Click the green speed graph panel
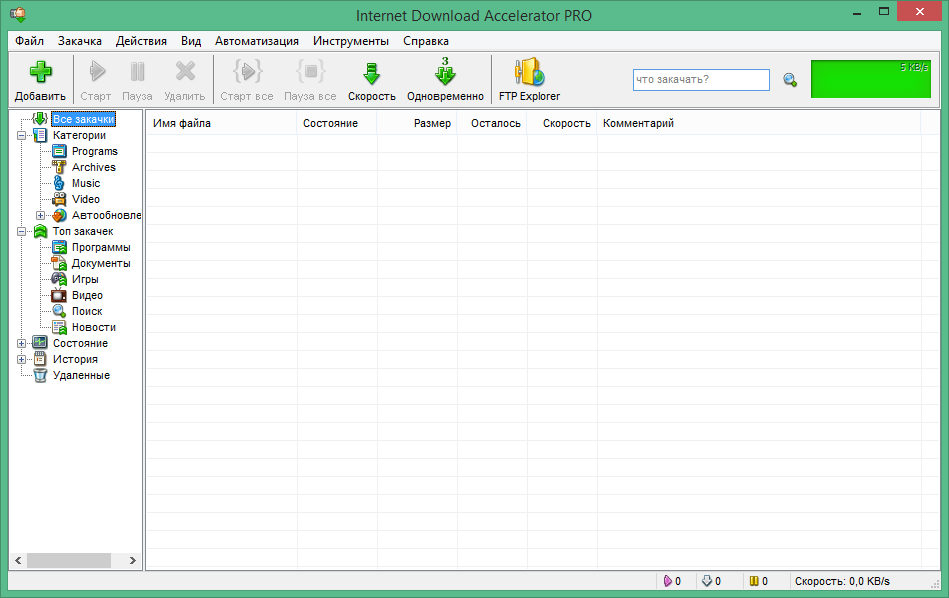Screen dimensions: 949x598 pos(870,79)
